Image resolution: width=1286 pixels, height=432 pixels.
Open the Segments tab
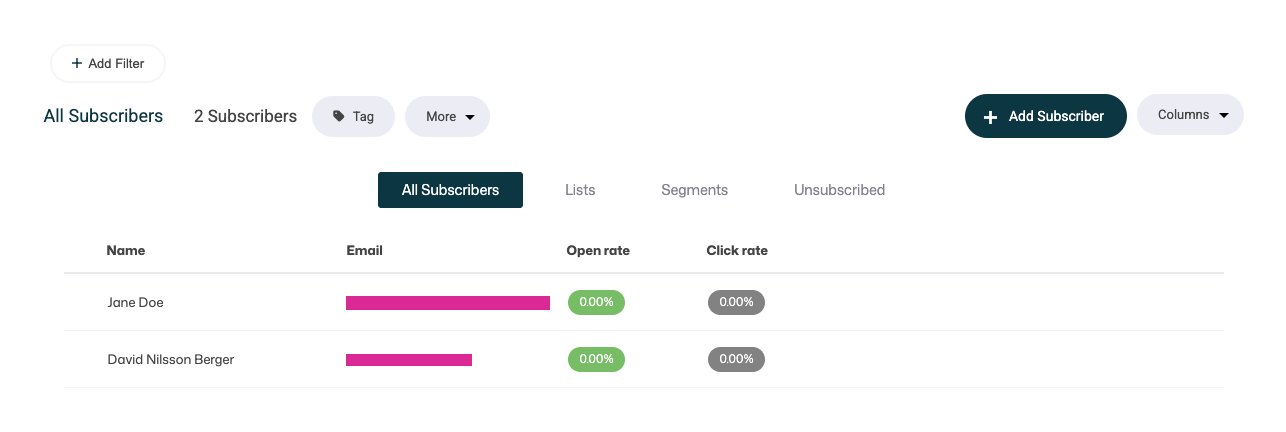[694, 190]
